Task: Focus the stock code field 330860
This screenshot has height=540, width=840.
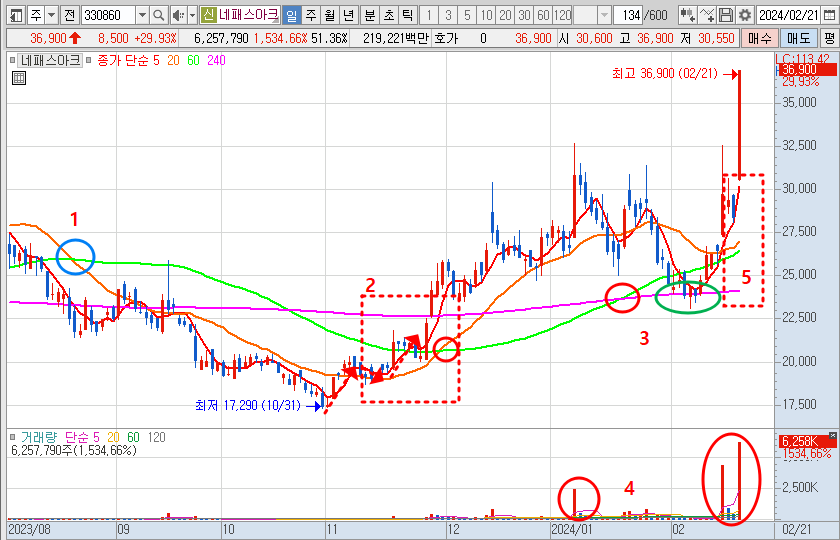Action: [108, 15]
